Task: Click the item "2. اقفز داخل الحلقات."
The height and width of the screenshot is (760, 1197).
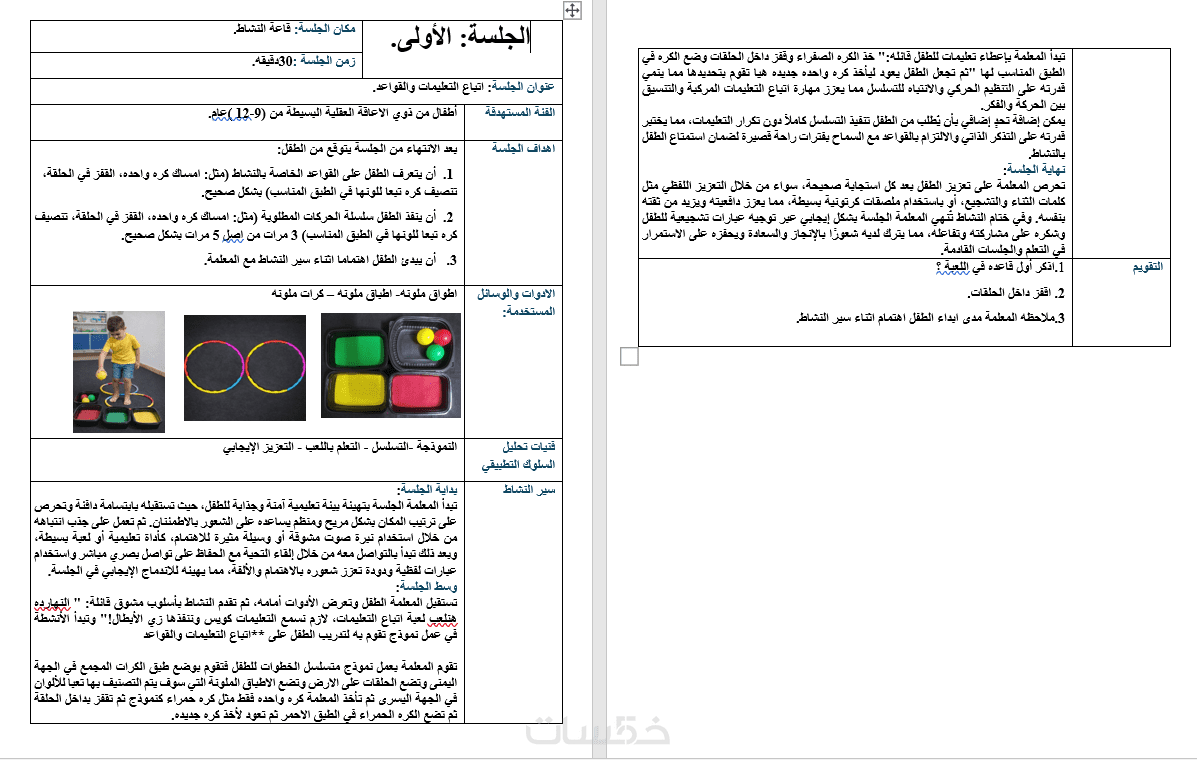Action: click(x=1016, y=293)
